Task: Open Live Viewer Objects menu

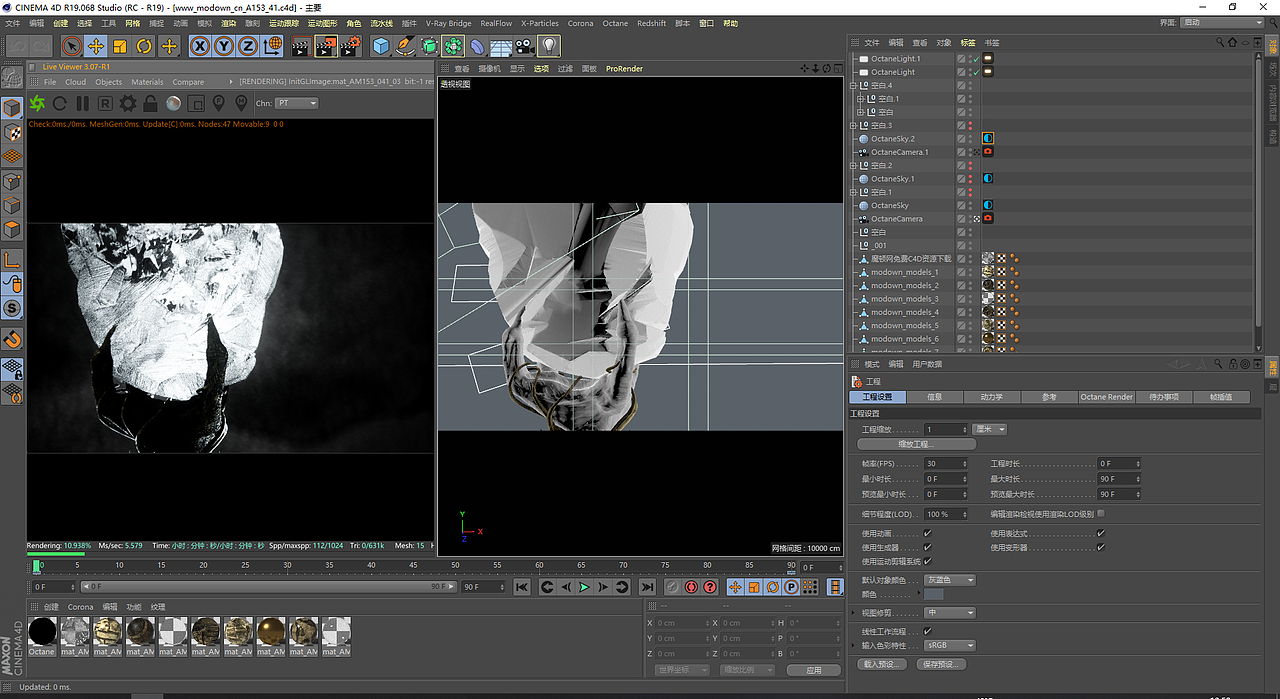Action: (108, 82)
